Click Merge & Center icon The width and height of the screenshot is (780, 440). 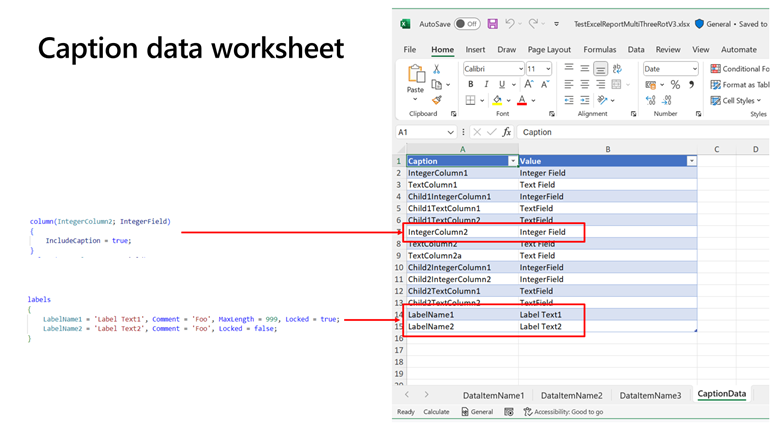pos(616,85)
